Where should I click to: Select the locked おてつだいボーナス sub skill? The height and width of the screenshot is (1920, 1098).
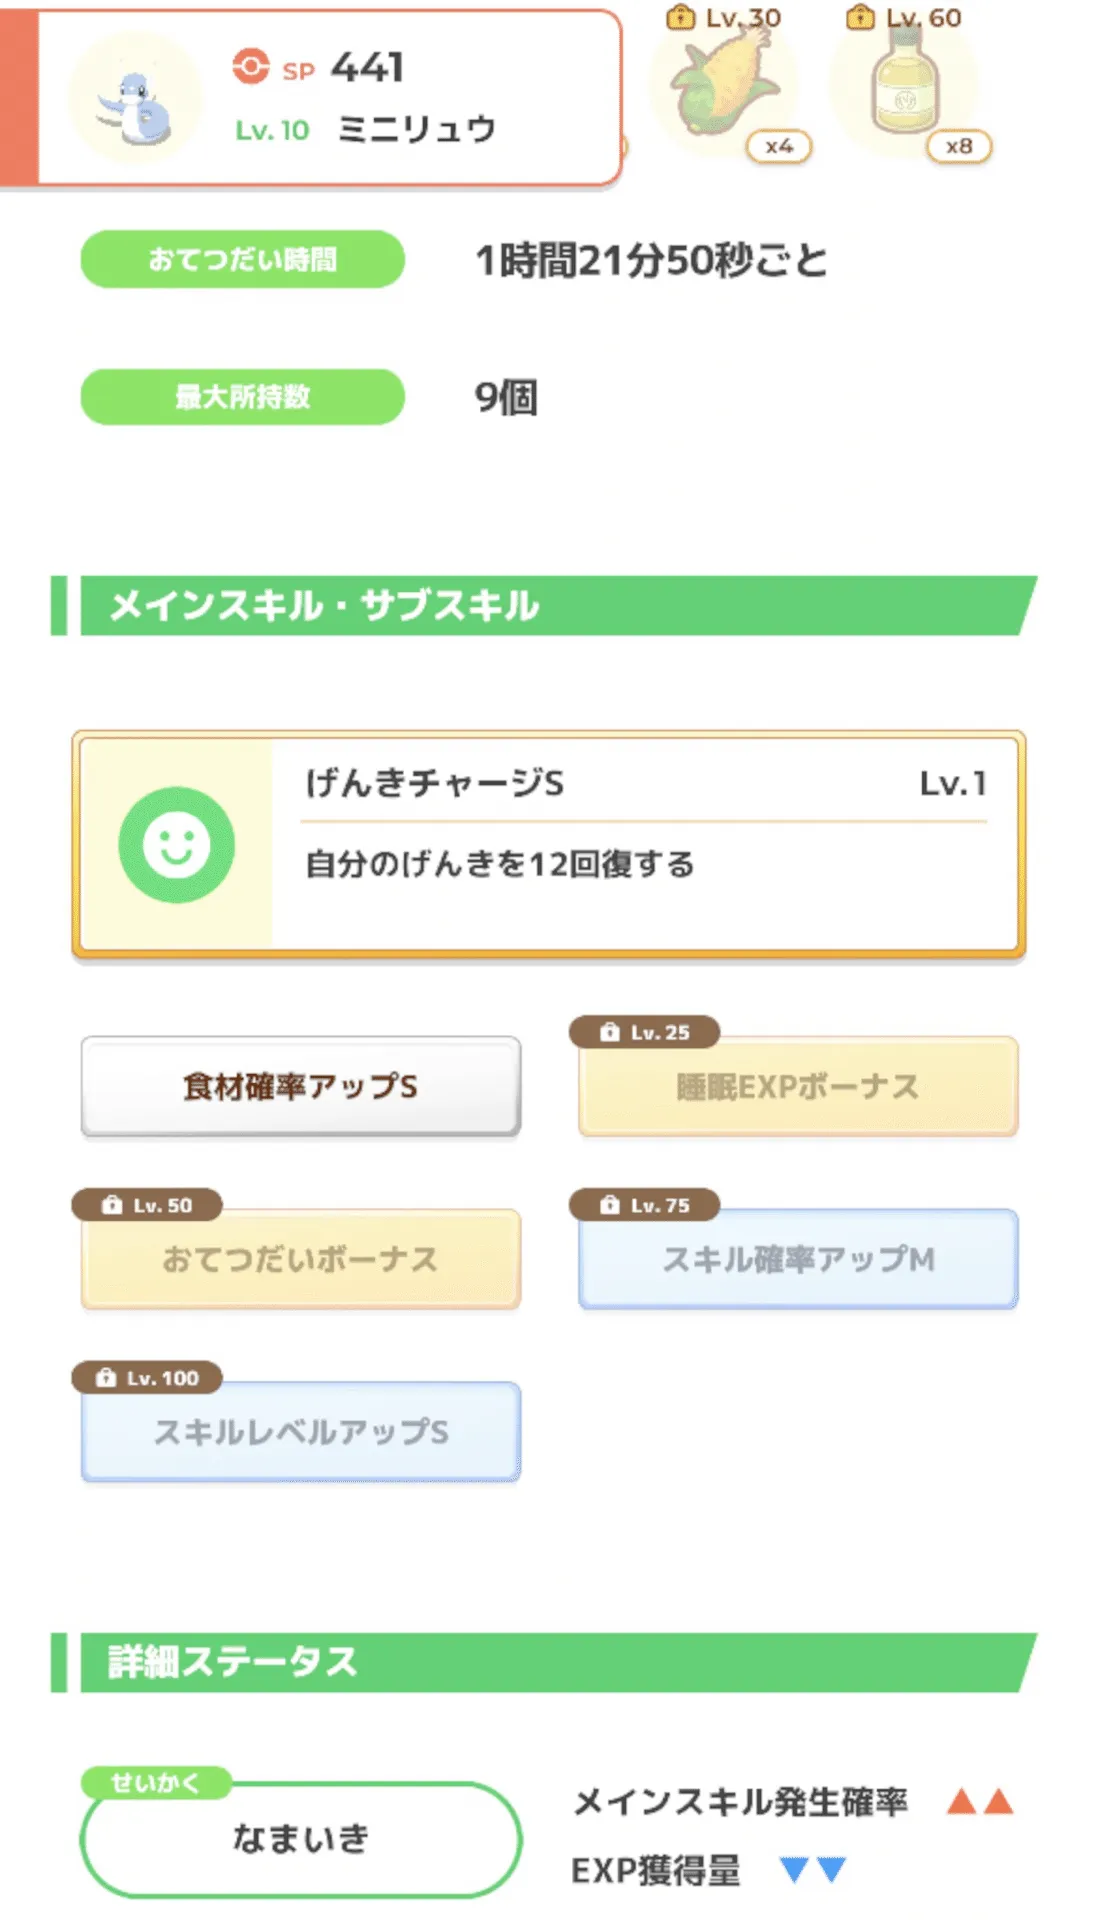click(x=300, y=1259)
